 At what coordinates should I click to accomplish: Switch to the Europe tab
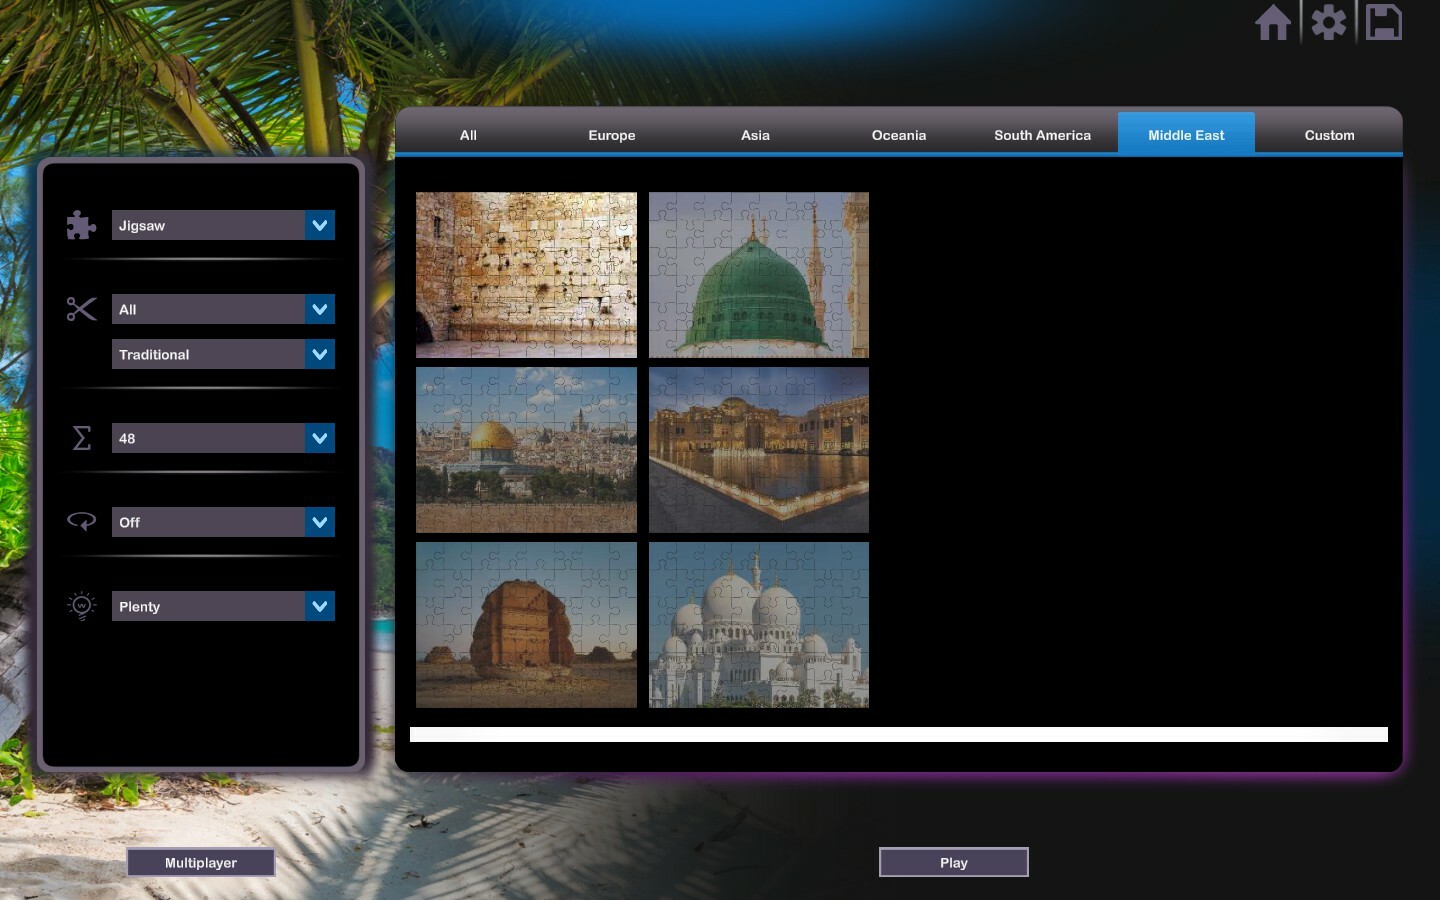point(611,135)
